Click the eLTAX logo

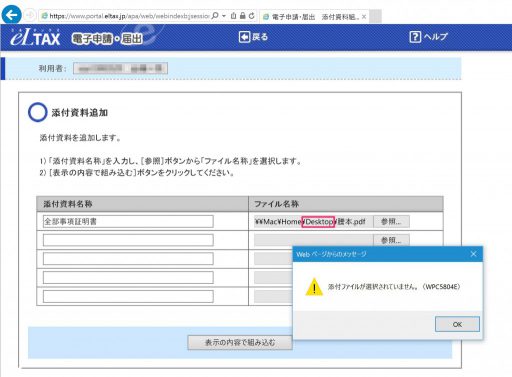pos(35,37)
